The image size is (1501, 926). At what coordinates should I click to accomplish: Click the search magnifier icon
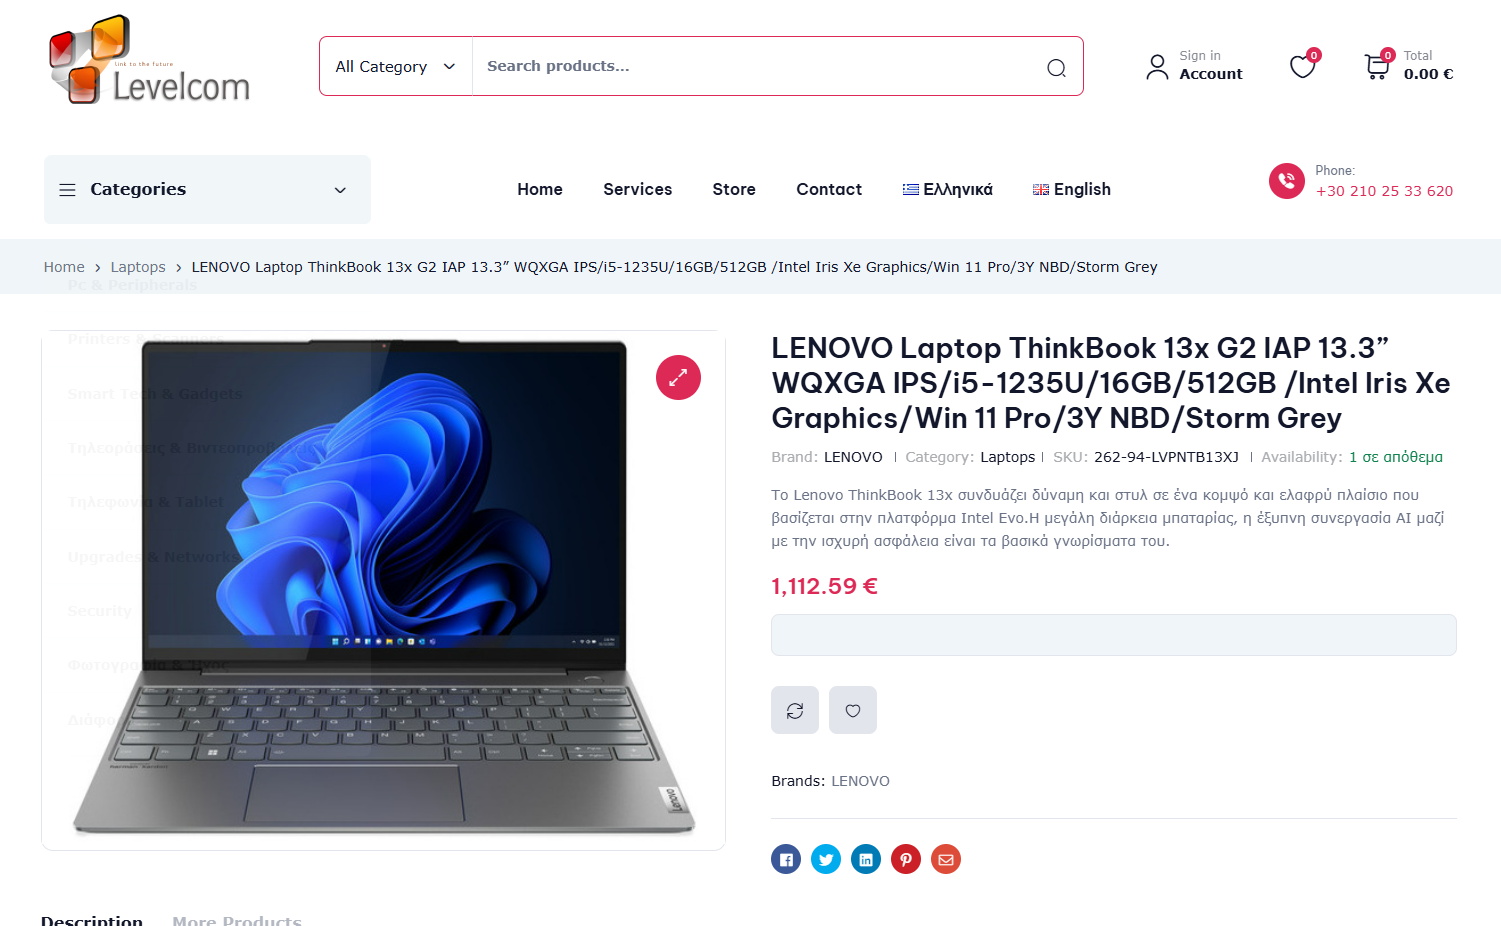1056,67
